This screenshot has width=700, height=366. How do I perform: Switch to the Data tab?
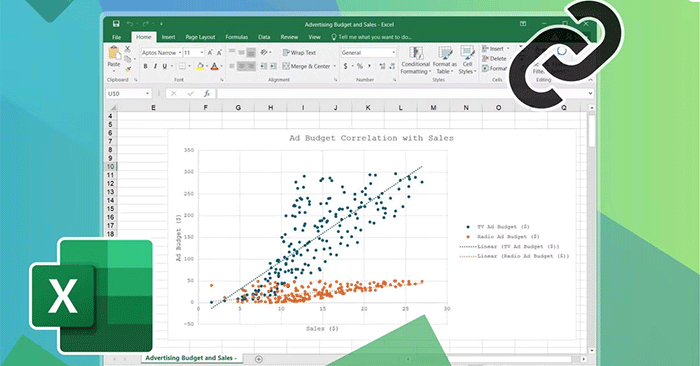pos(264,37)
